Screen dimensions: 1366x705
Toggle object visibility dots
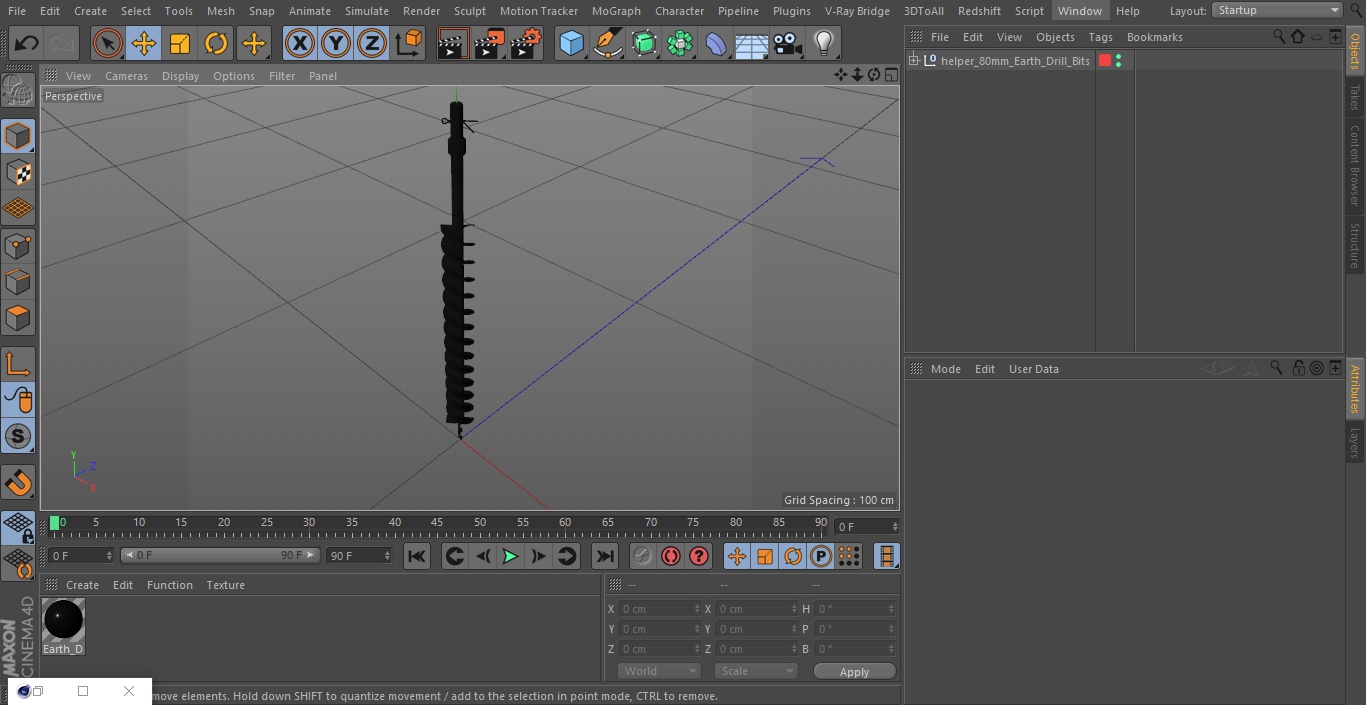1118,61
